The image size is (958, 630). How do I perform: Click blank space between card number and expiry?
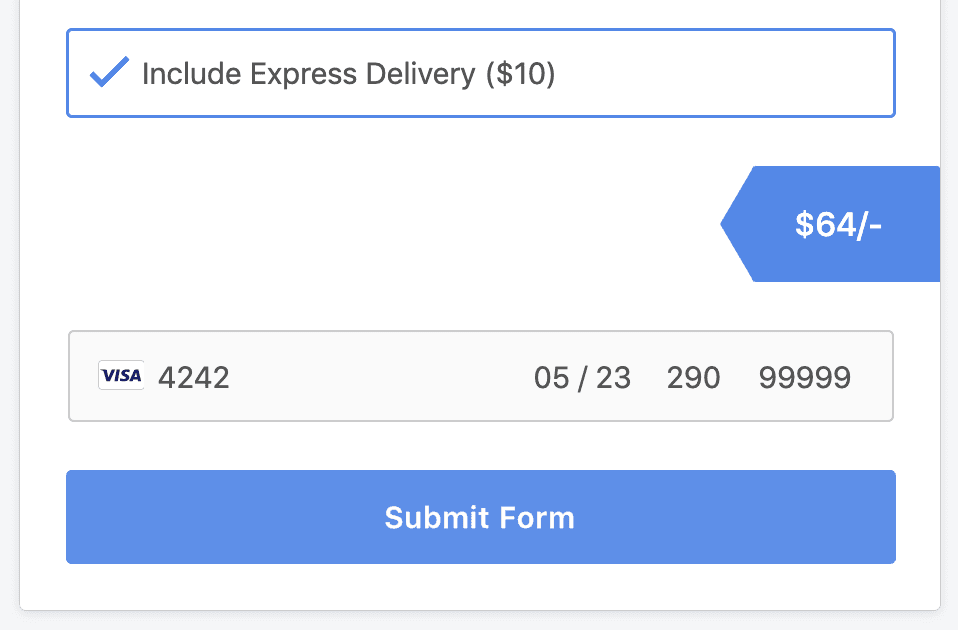pyautogui.click(x=379, y=376)
